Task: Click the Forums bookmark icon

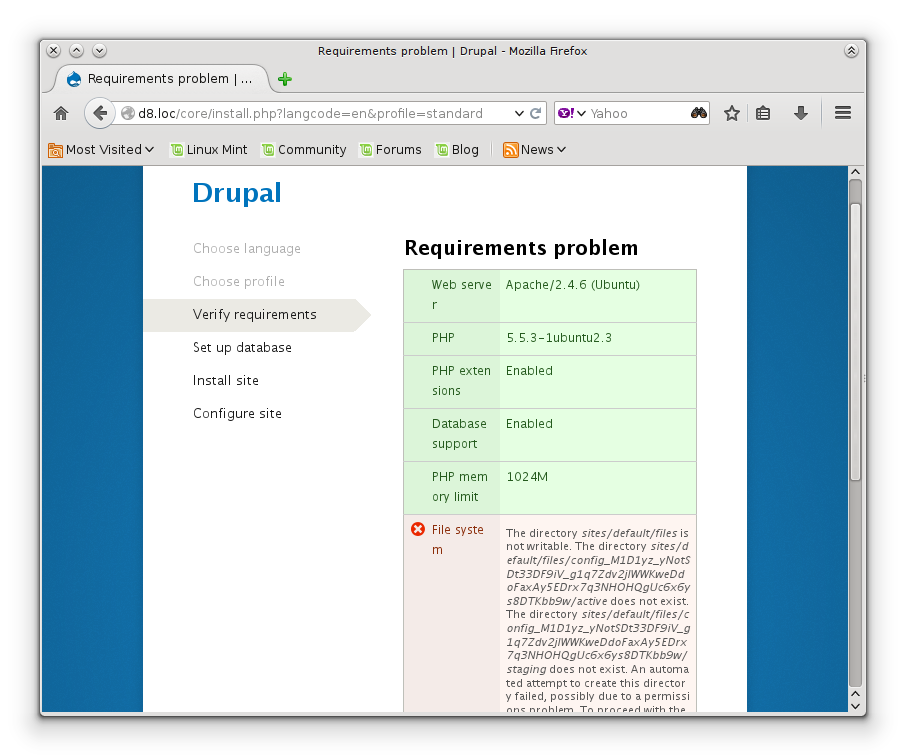Action: pos(366,150)
